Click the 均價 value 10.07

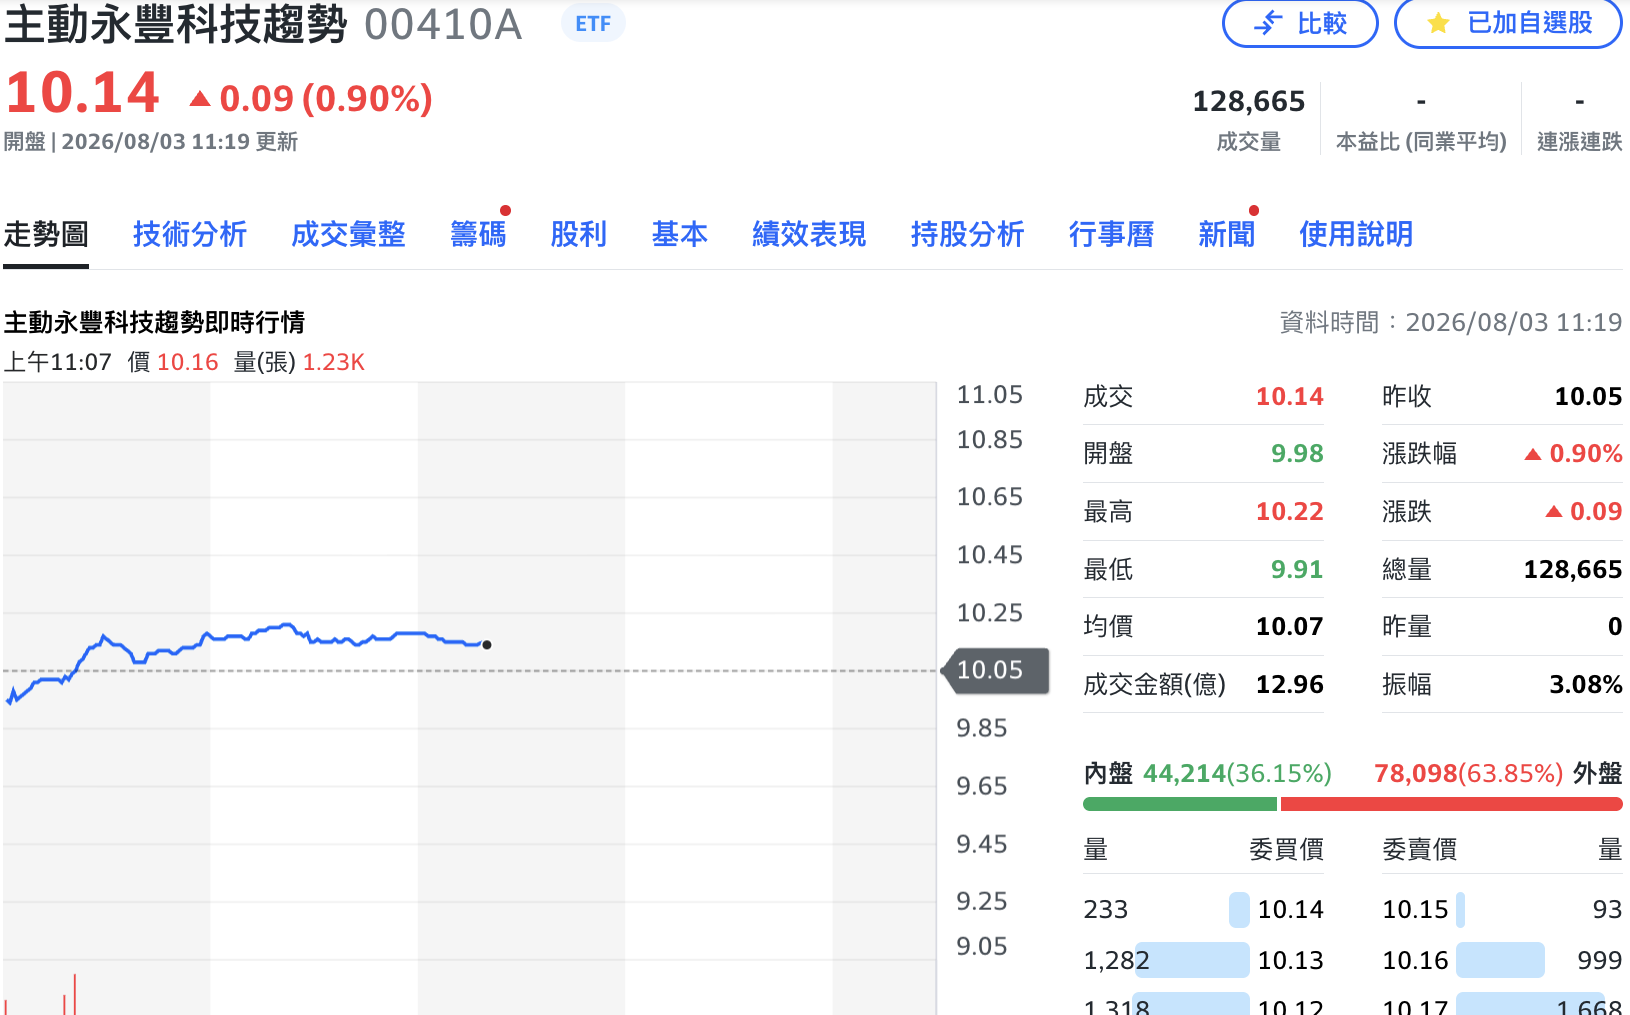pyautogui.click(x=1290, y=627)
